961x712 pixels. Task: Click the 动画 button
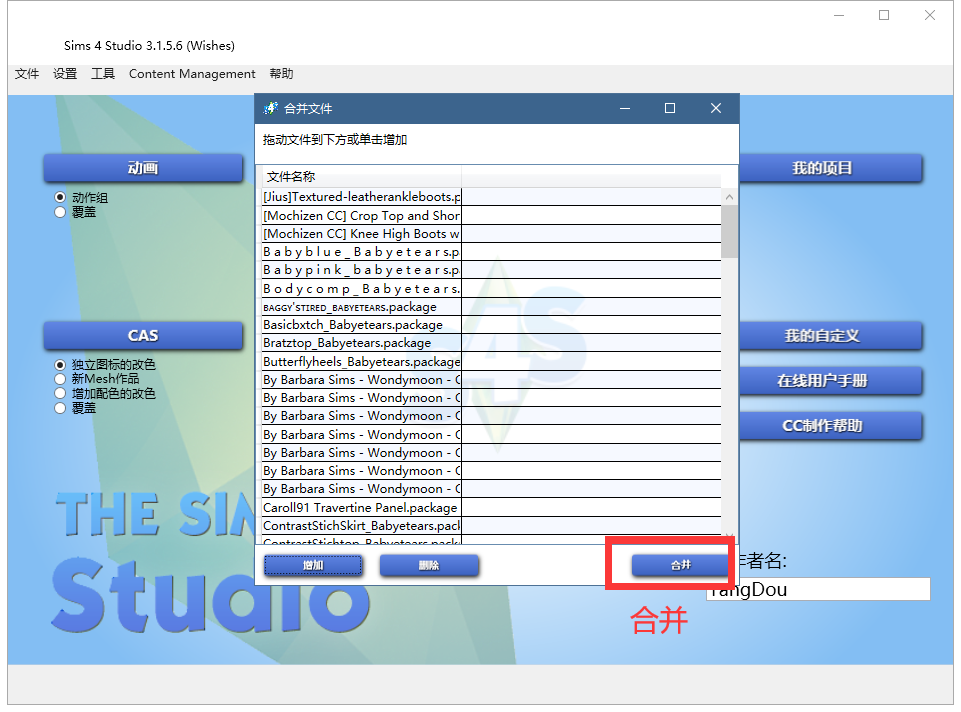[143, 168]
